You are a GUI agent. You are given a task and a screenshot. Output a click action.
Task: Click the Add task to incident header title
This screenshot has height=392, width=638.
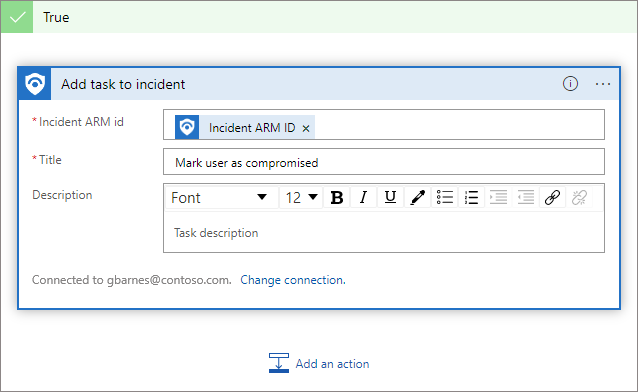click(x=123, y=84)
